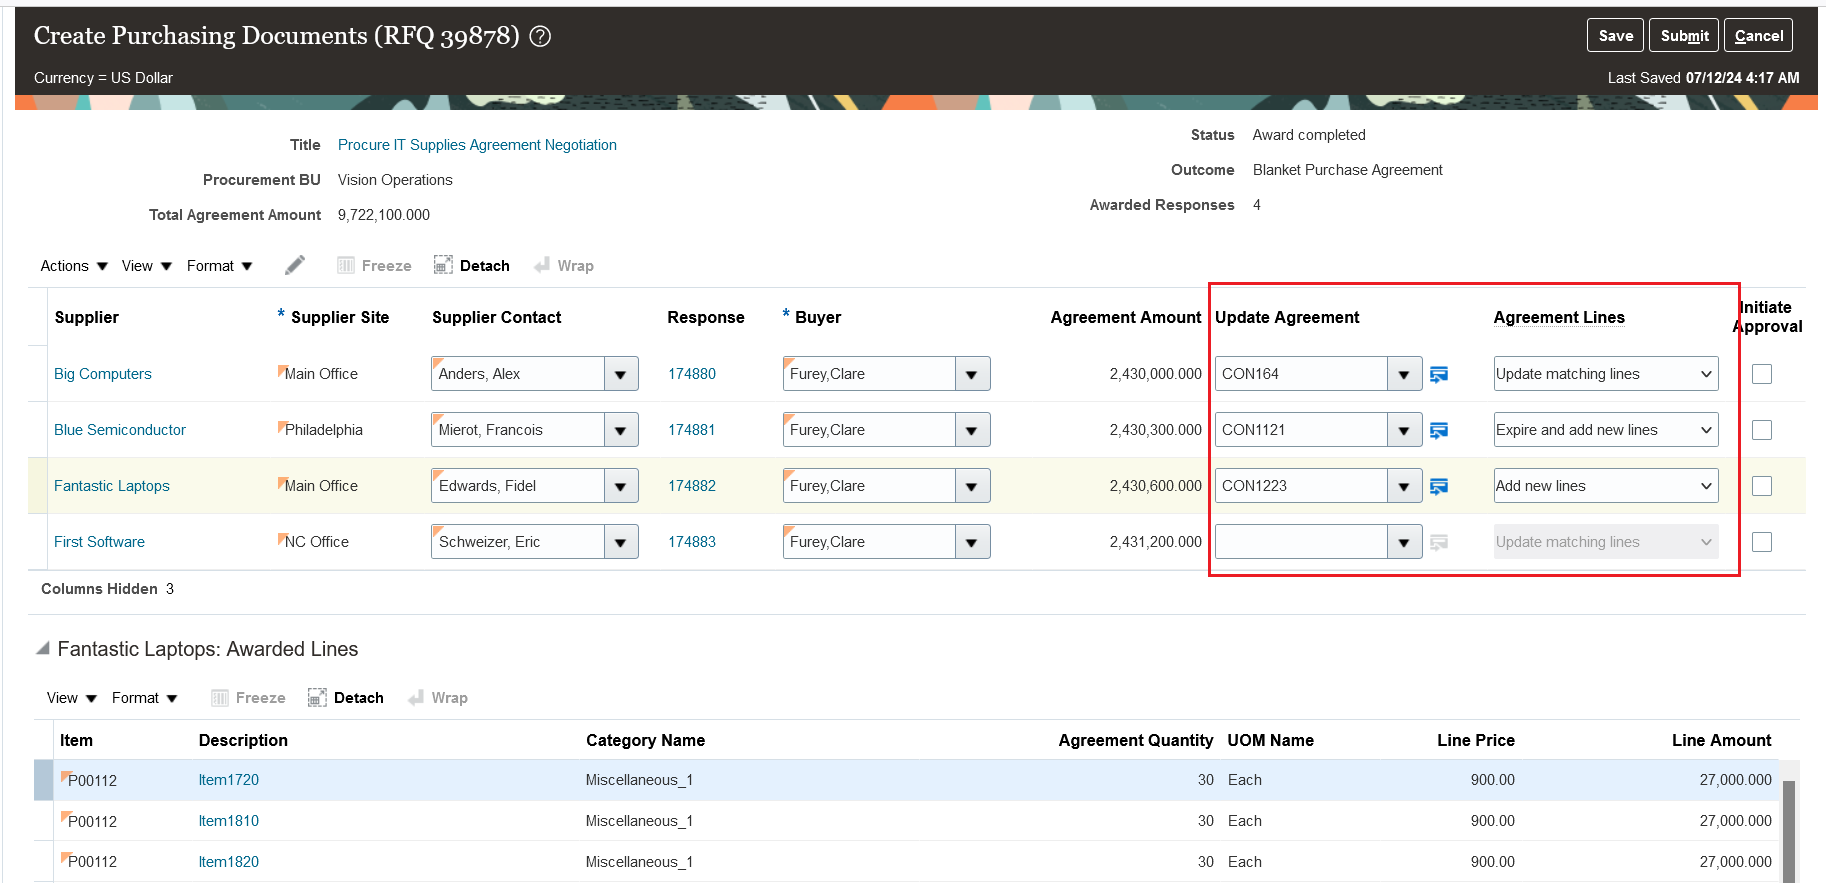This screenshot has width=1826, height=883.
Task: Click Wrap in the supplier table toolbar
Action: tap(564, 265)
